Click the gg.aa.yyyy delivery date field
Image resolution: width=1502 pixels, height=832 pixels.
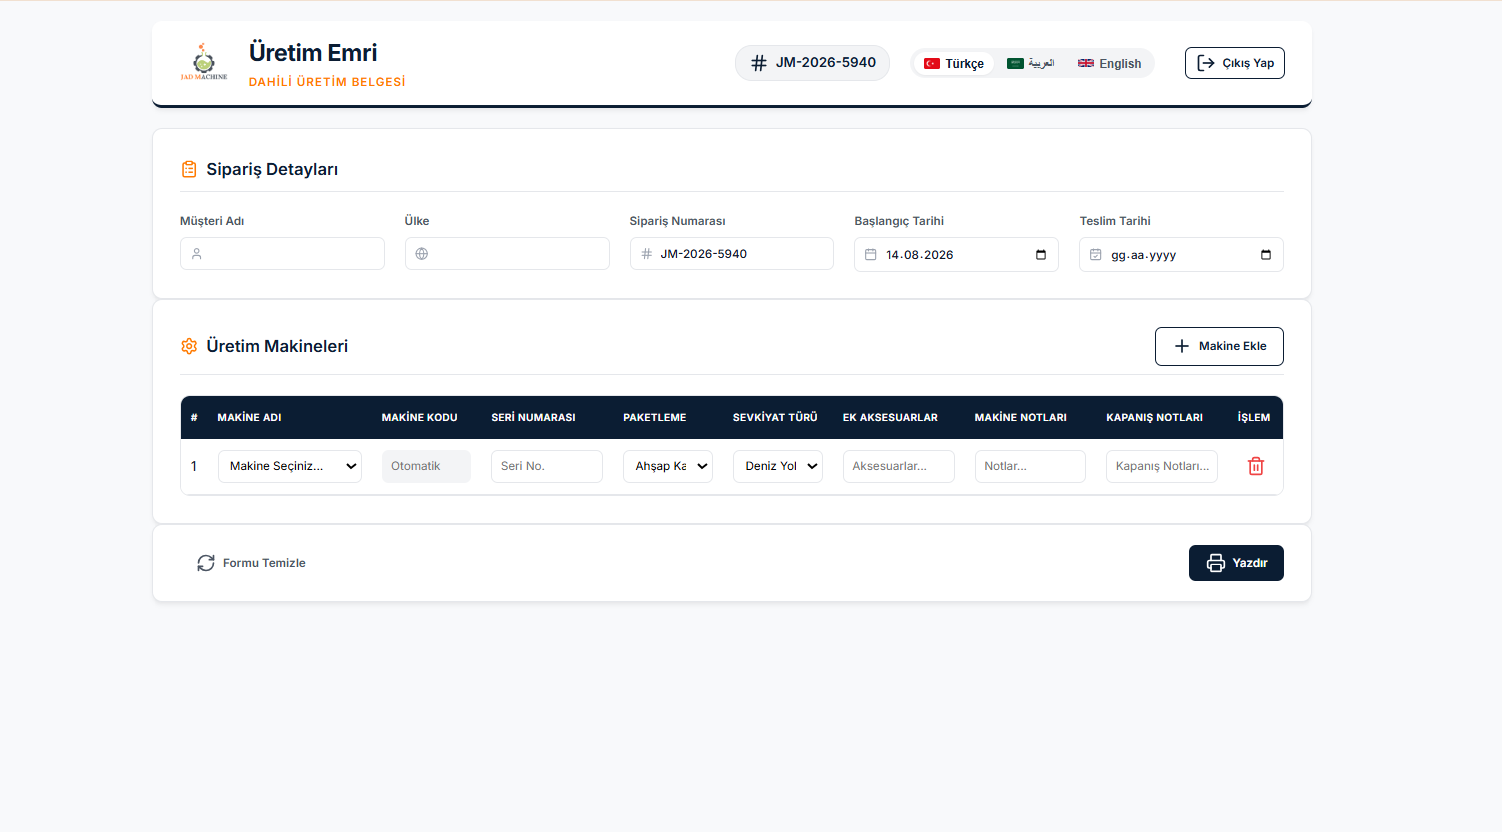1181,255
